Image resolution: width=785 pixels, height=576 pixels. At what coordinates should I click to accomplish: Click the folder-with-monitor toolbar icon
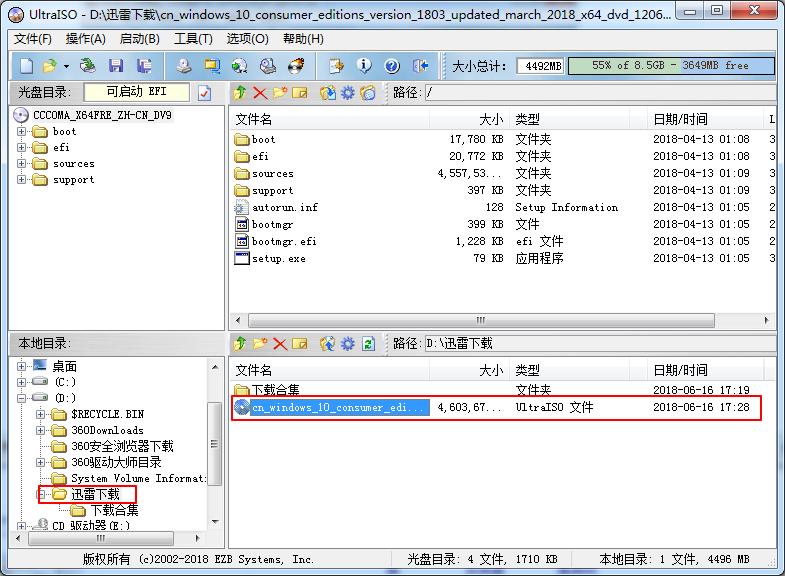[x=212, y=66]
